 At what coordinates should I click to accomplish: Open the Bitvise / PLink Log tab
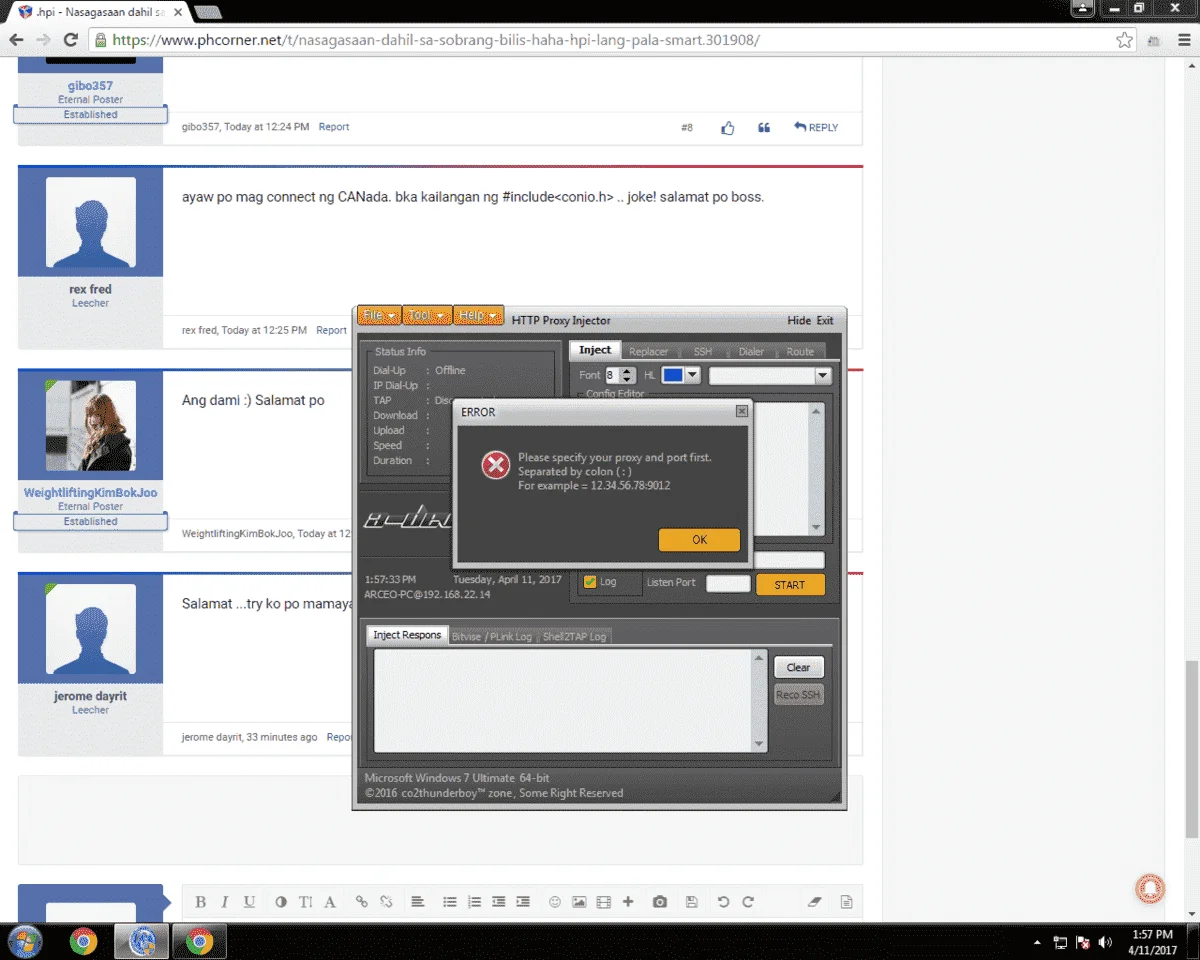pos(492,636)
